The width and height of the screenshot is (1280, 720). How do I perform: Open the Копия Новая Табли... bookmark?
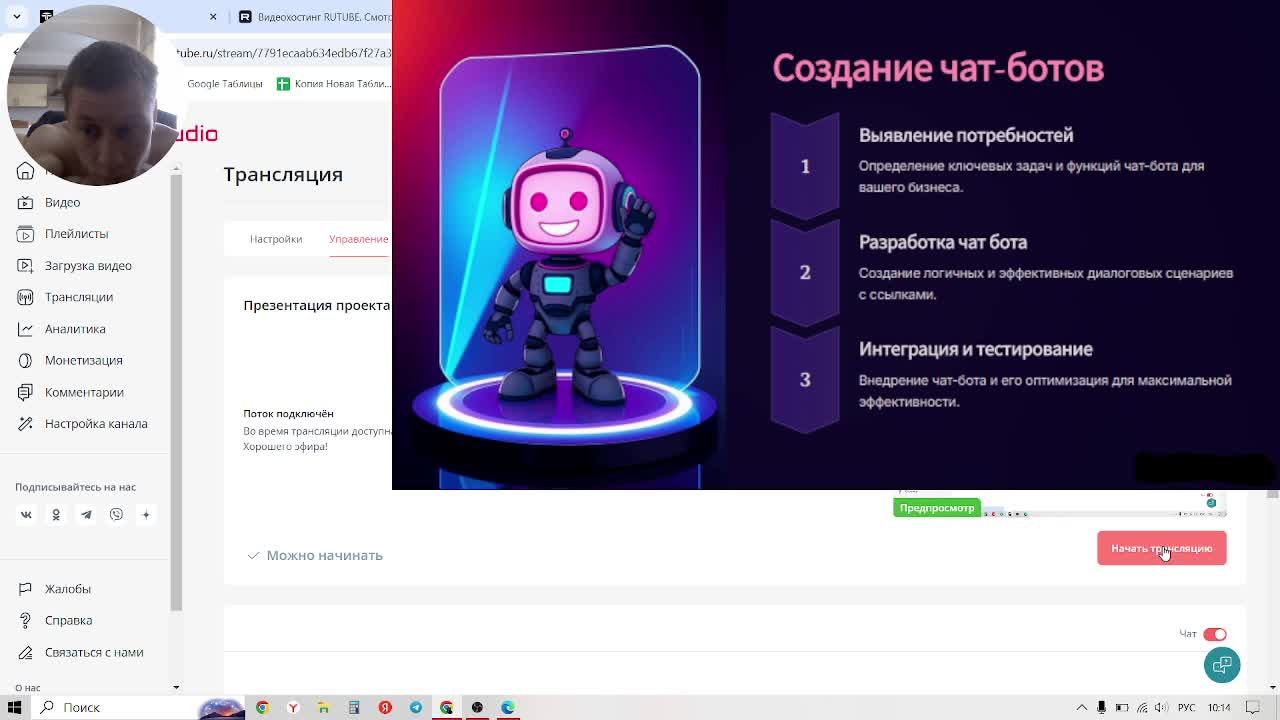click(333, 83)
